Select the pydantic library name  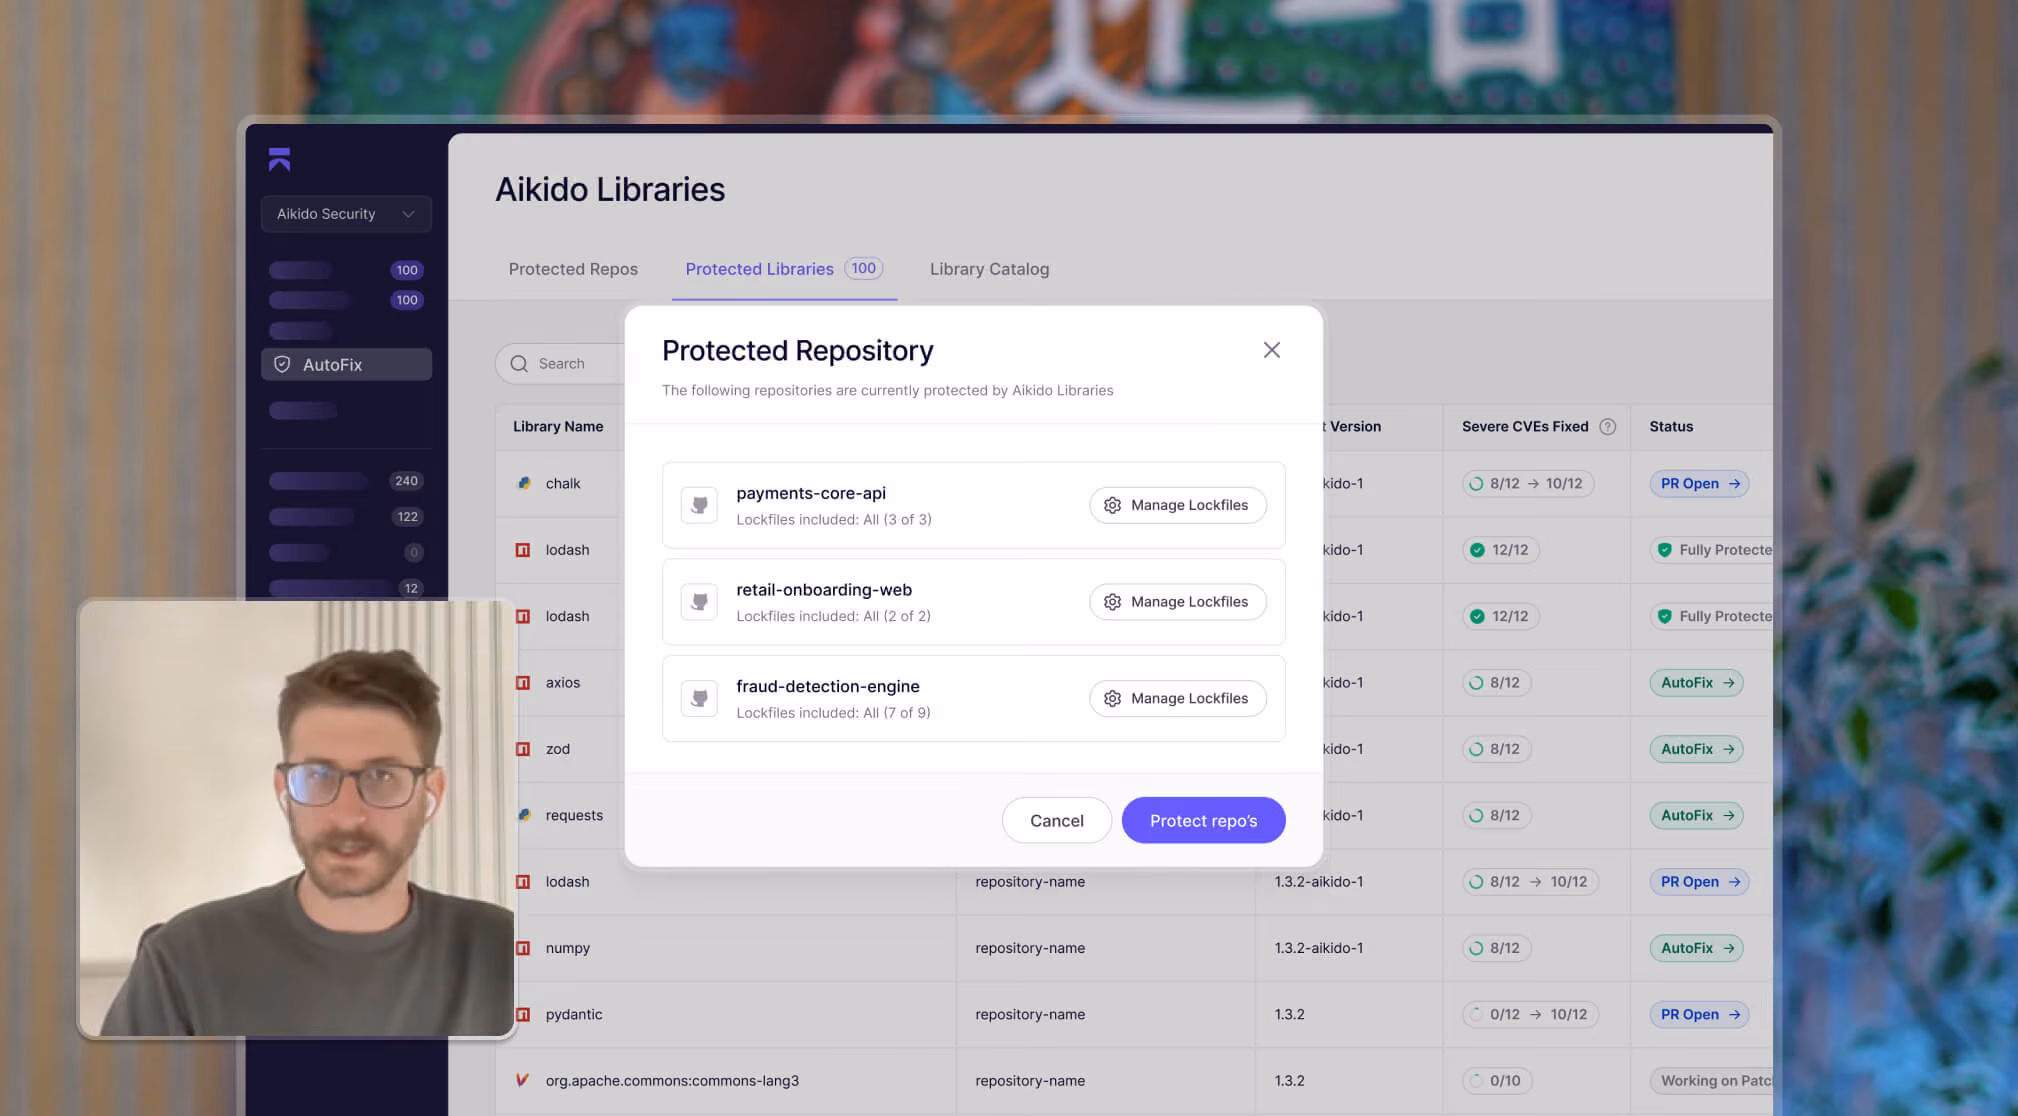tap(574, 1014)
